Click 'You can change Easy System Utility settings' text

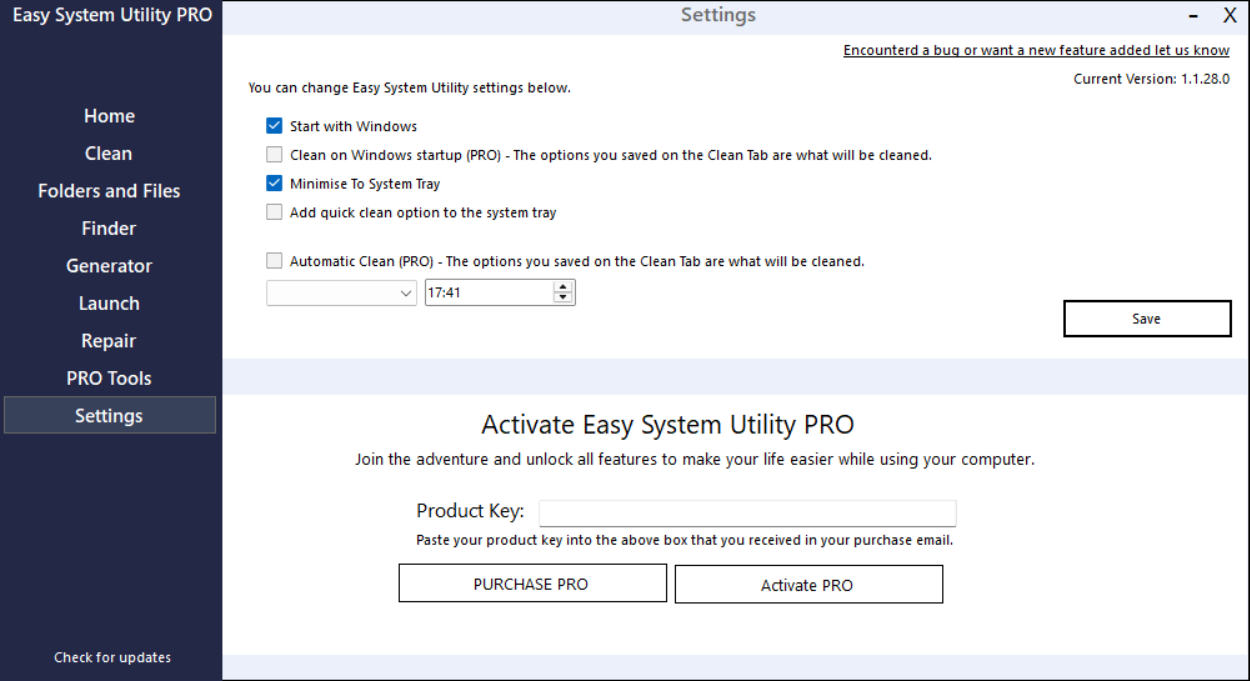(409, 88)
